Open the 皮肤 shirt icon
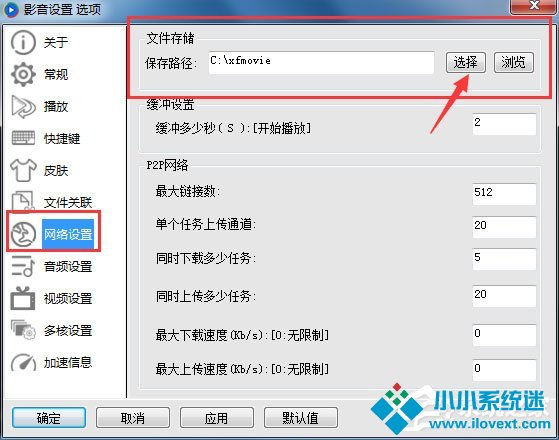The width and height of the screenshot is (559, 440). 23,170
